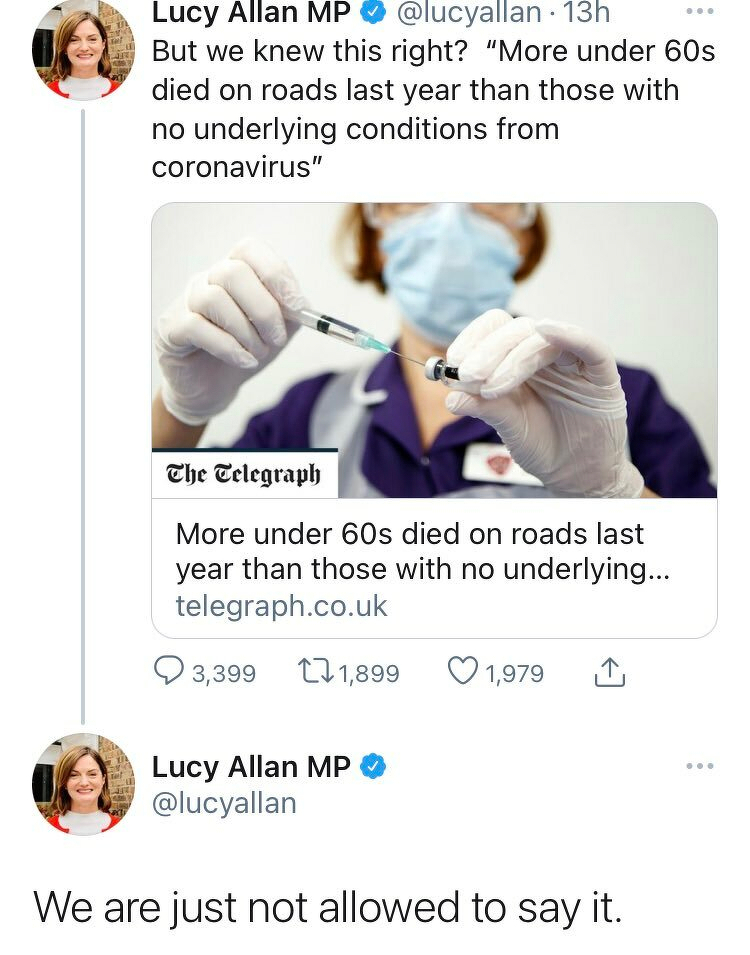This screenshot has width=750, height=955.
Task: Click verified badge on second tweet
Action: (374, 767)
